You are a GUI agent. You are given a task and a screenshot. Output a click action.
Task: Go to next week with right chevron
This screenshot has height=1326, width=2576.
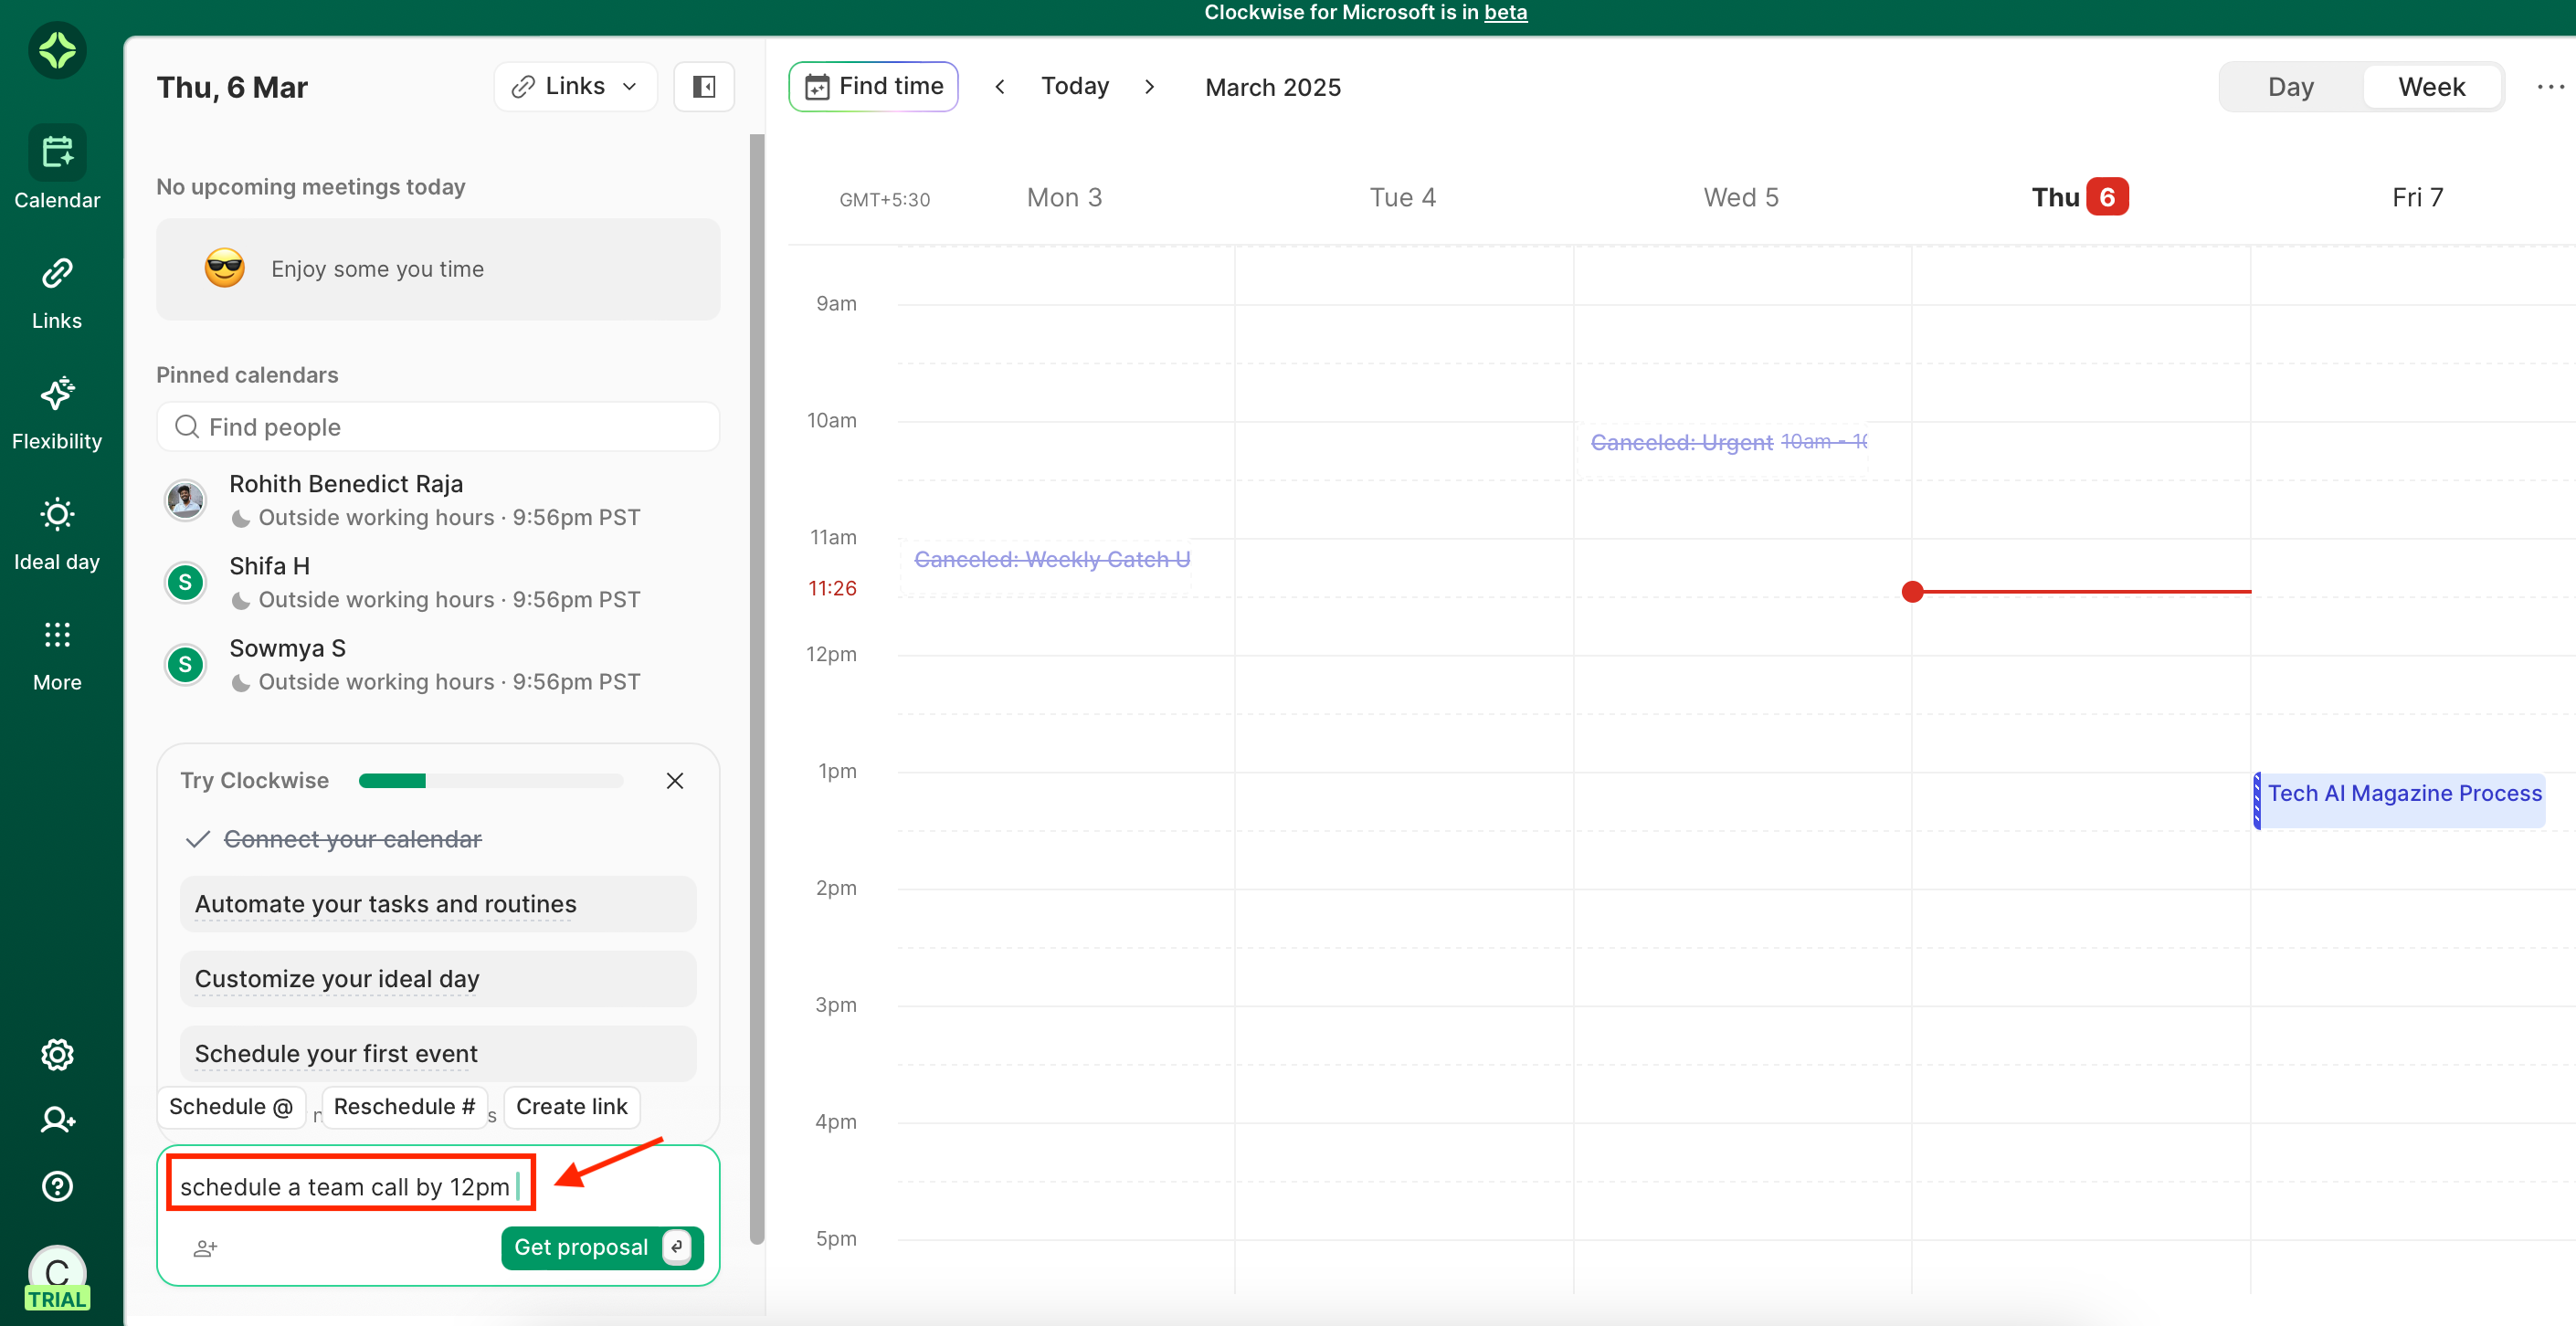[x=1150, y=87]
